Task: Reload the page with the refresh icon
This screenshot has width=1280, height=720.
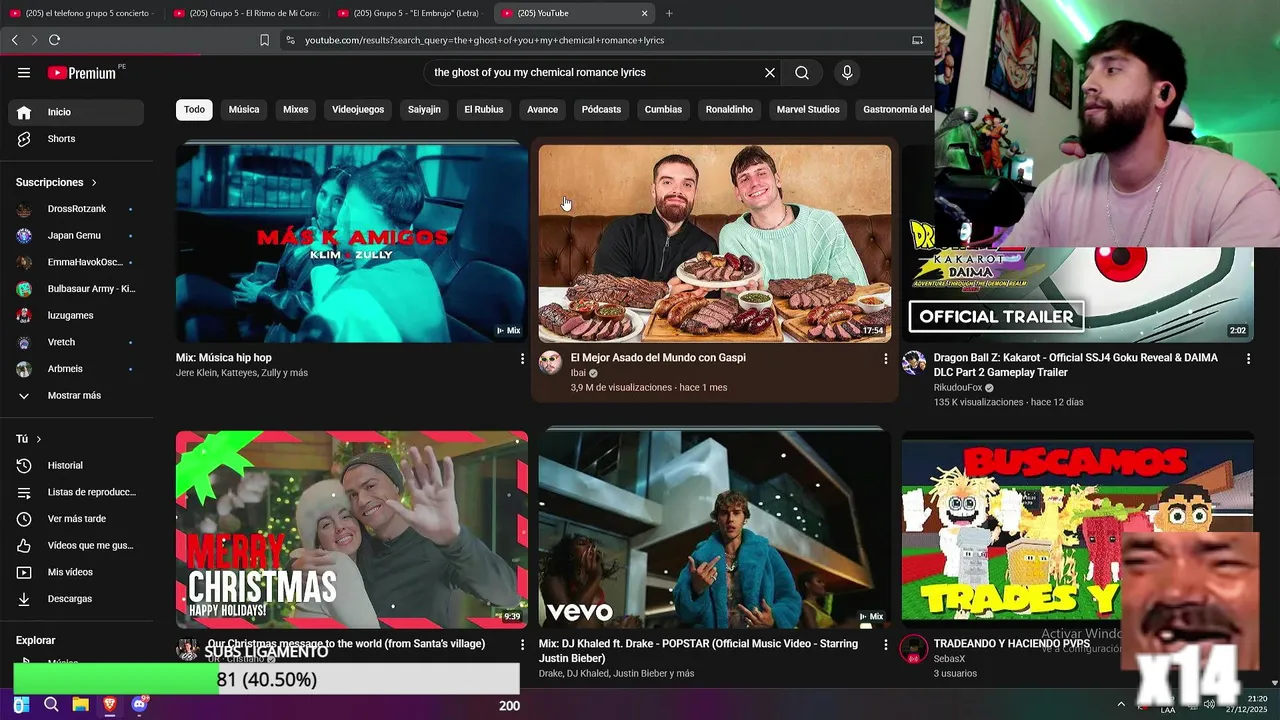Action: [x=55, y=40]
